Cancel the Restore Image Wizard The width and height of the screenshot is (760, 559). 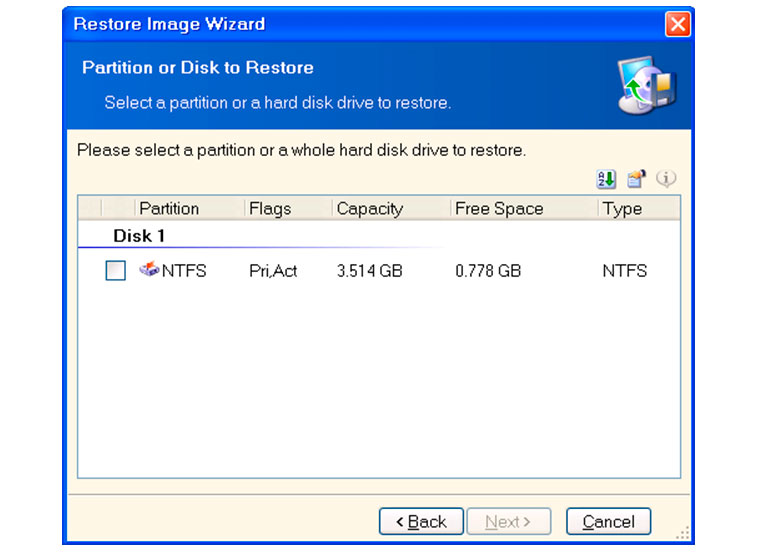coord(608,521)
